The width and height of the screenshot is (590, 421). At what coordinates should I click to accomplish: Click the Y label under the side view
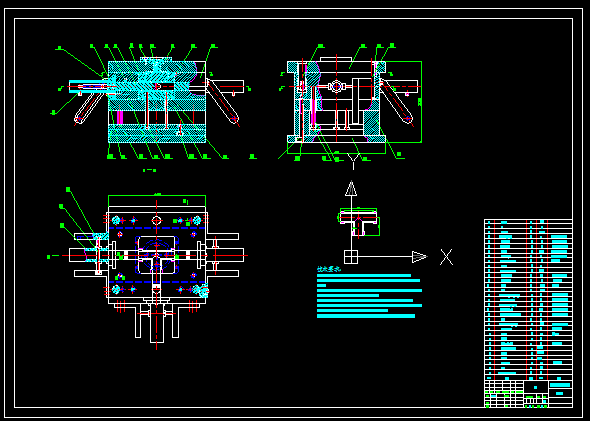[353, 161]
